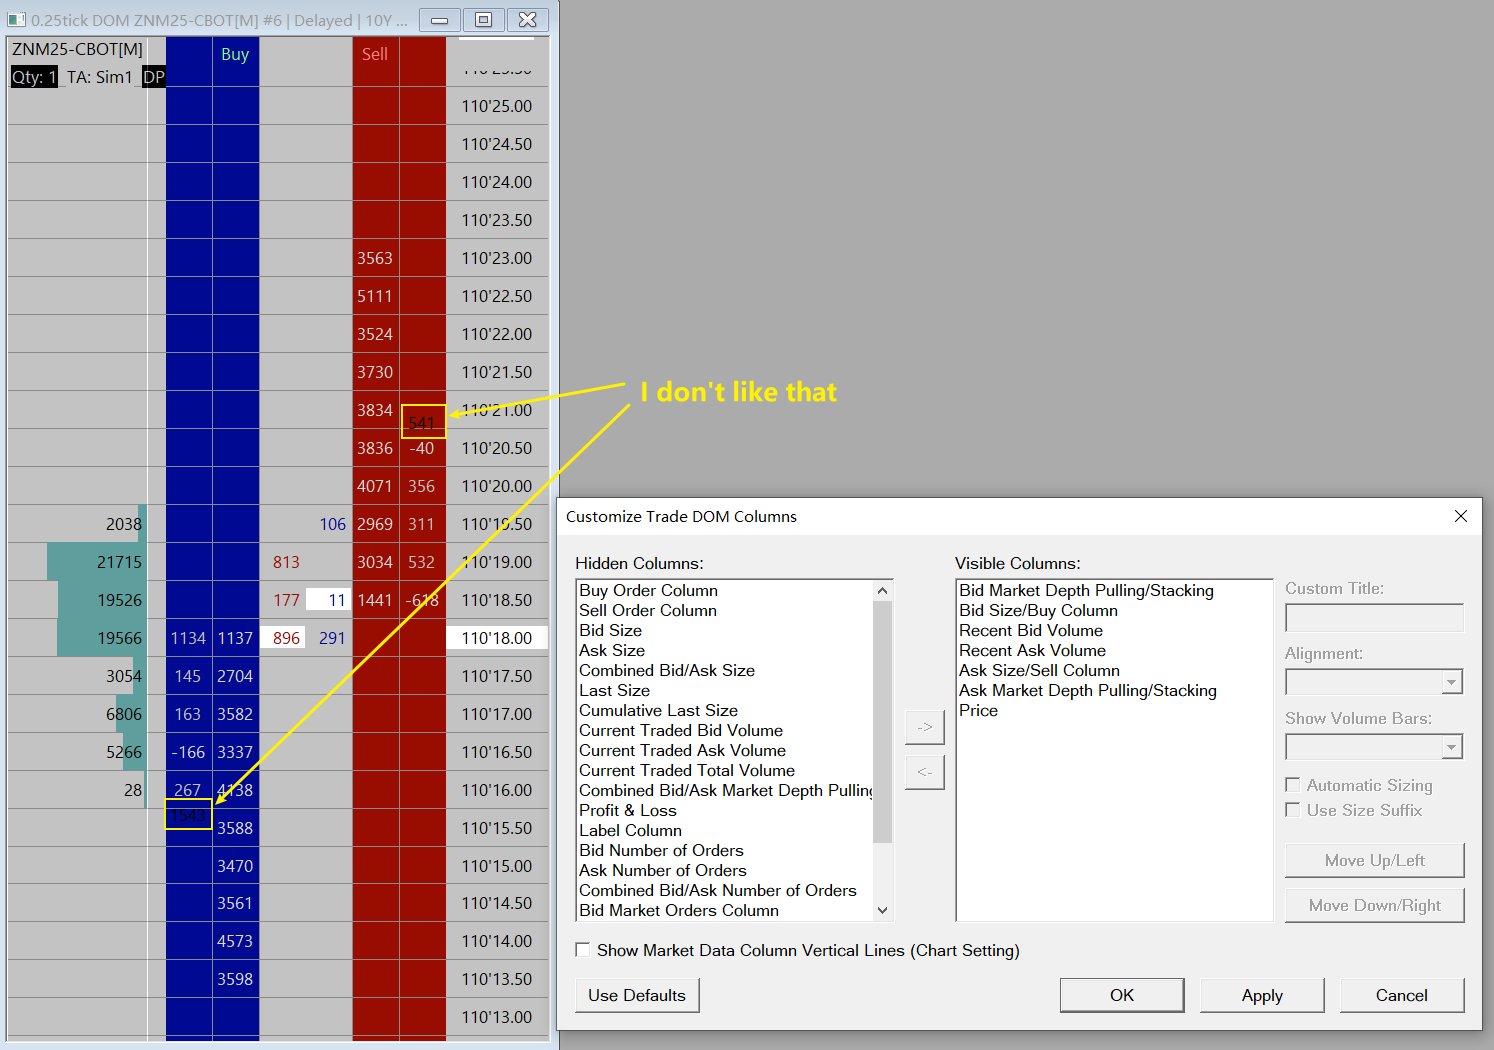Select Recent Bid Volume visible column

click(x=1031, y=630)
